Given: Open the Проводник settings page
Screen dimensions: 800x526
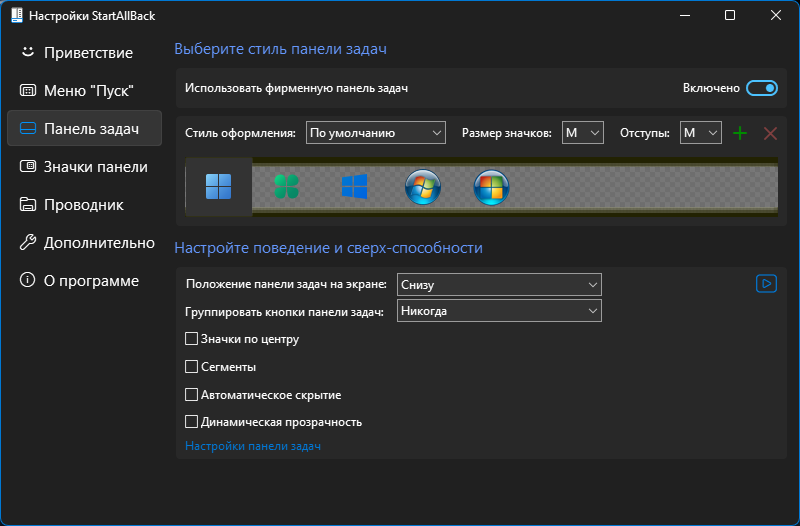Looking at the screenshot, I should coord(84,204).
